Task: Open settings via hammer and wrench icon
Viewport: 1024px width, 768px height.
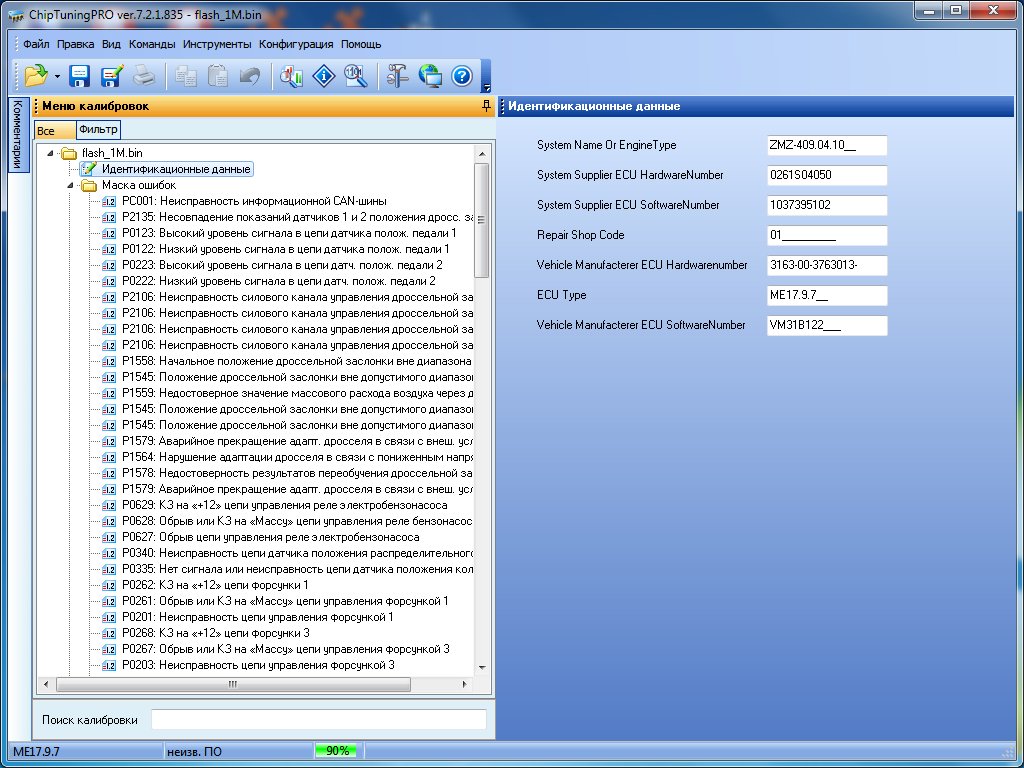Action: point(398,75)
